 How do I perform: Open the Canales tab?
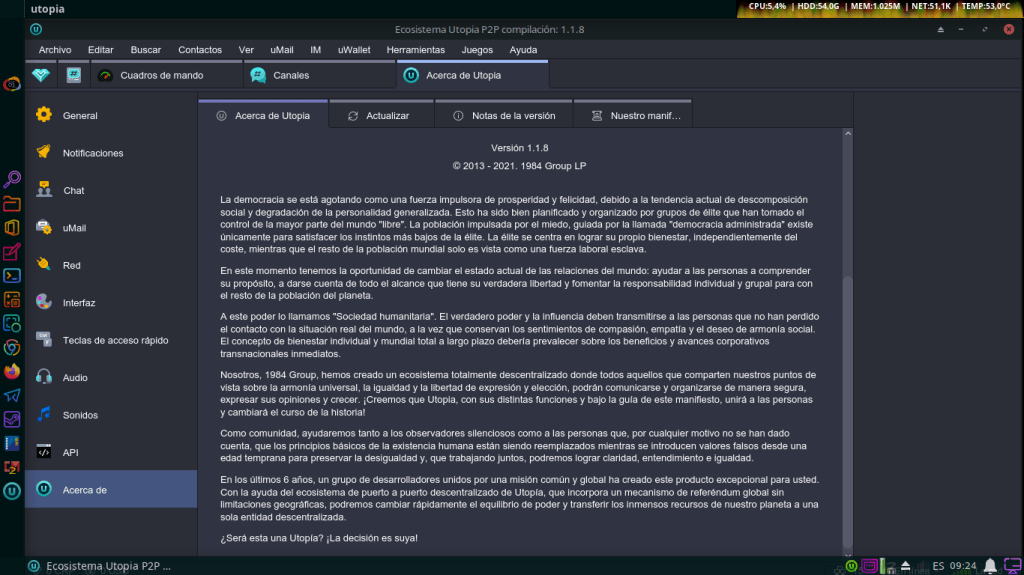point(290,75)
